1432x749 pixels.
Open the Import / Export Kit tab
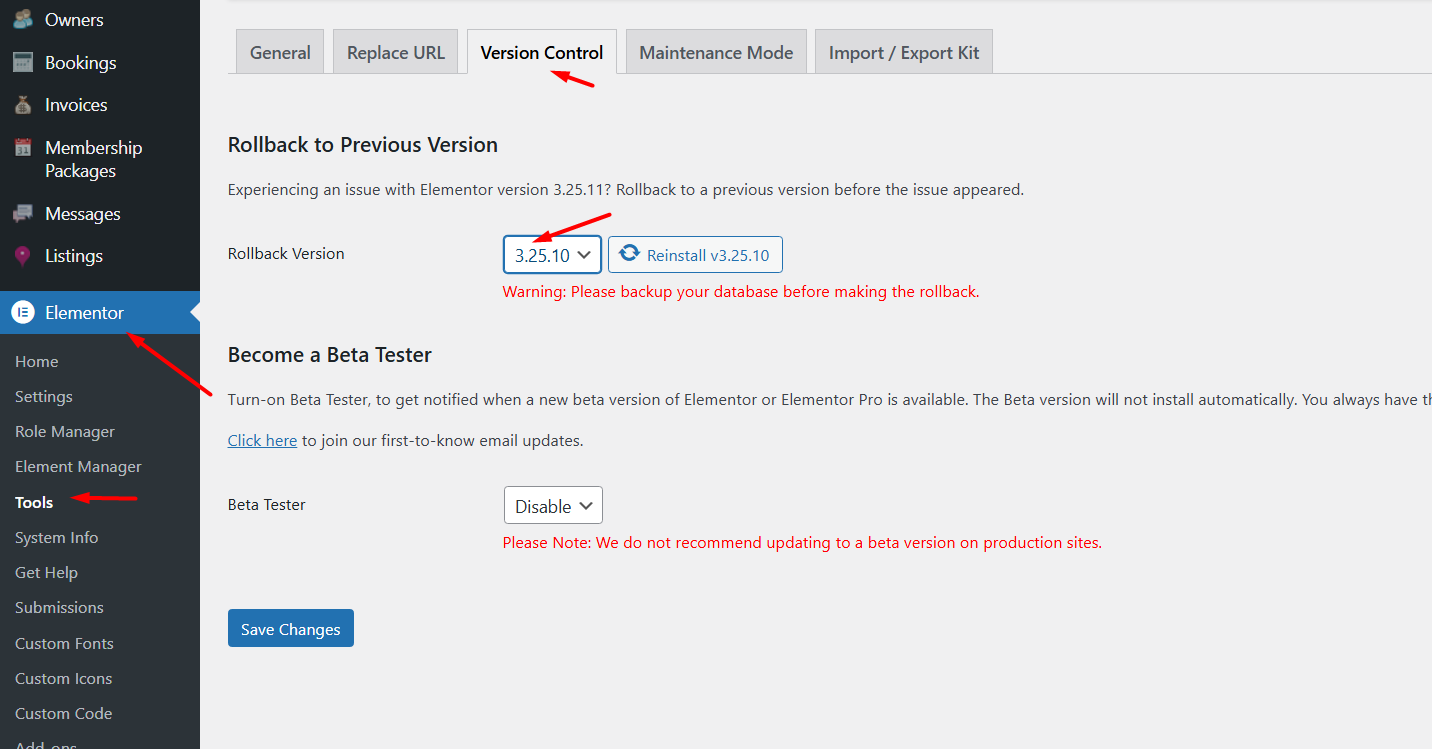[x=904, y=52]
